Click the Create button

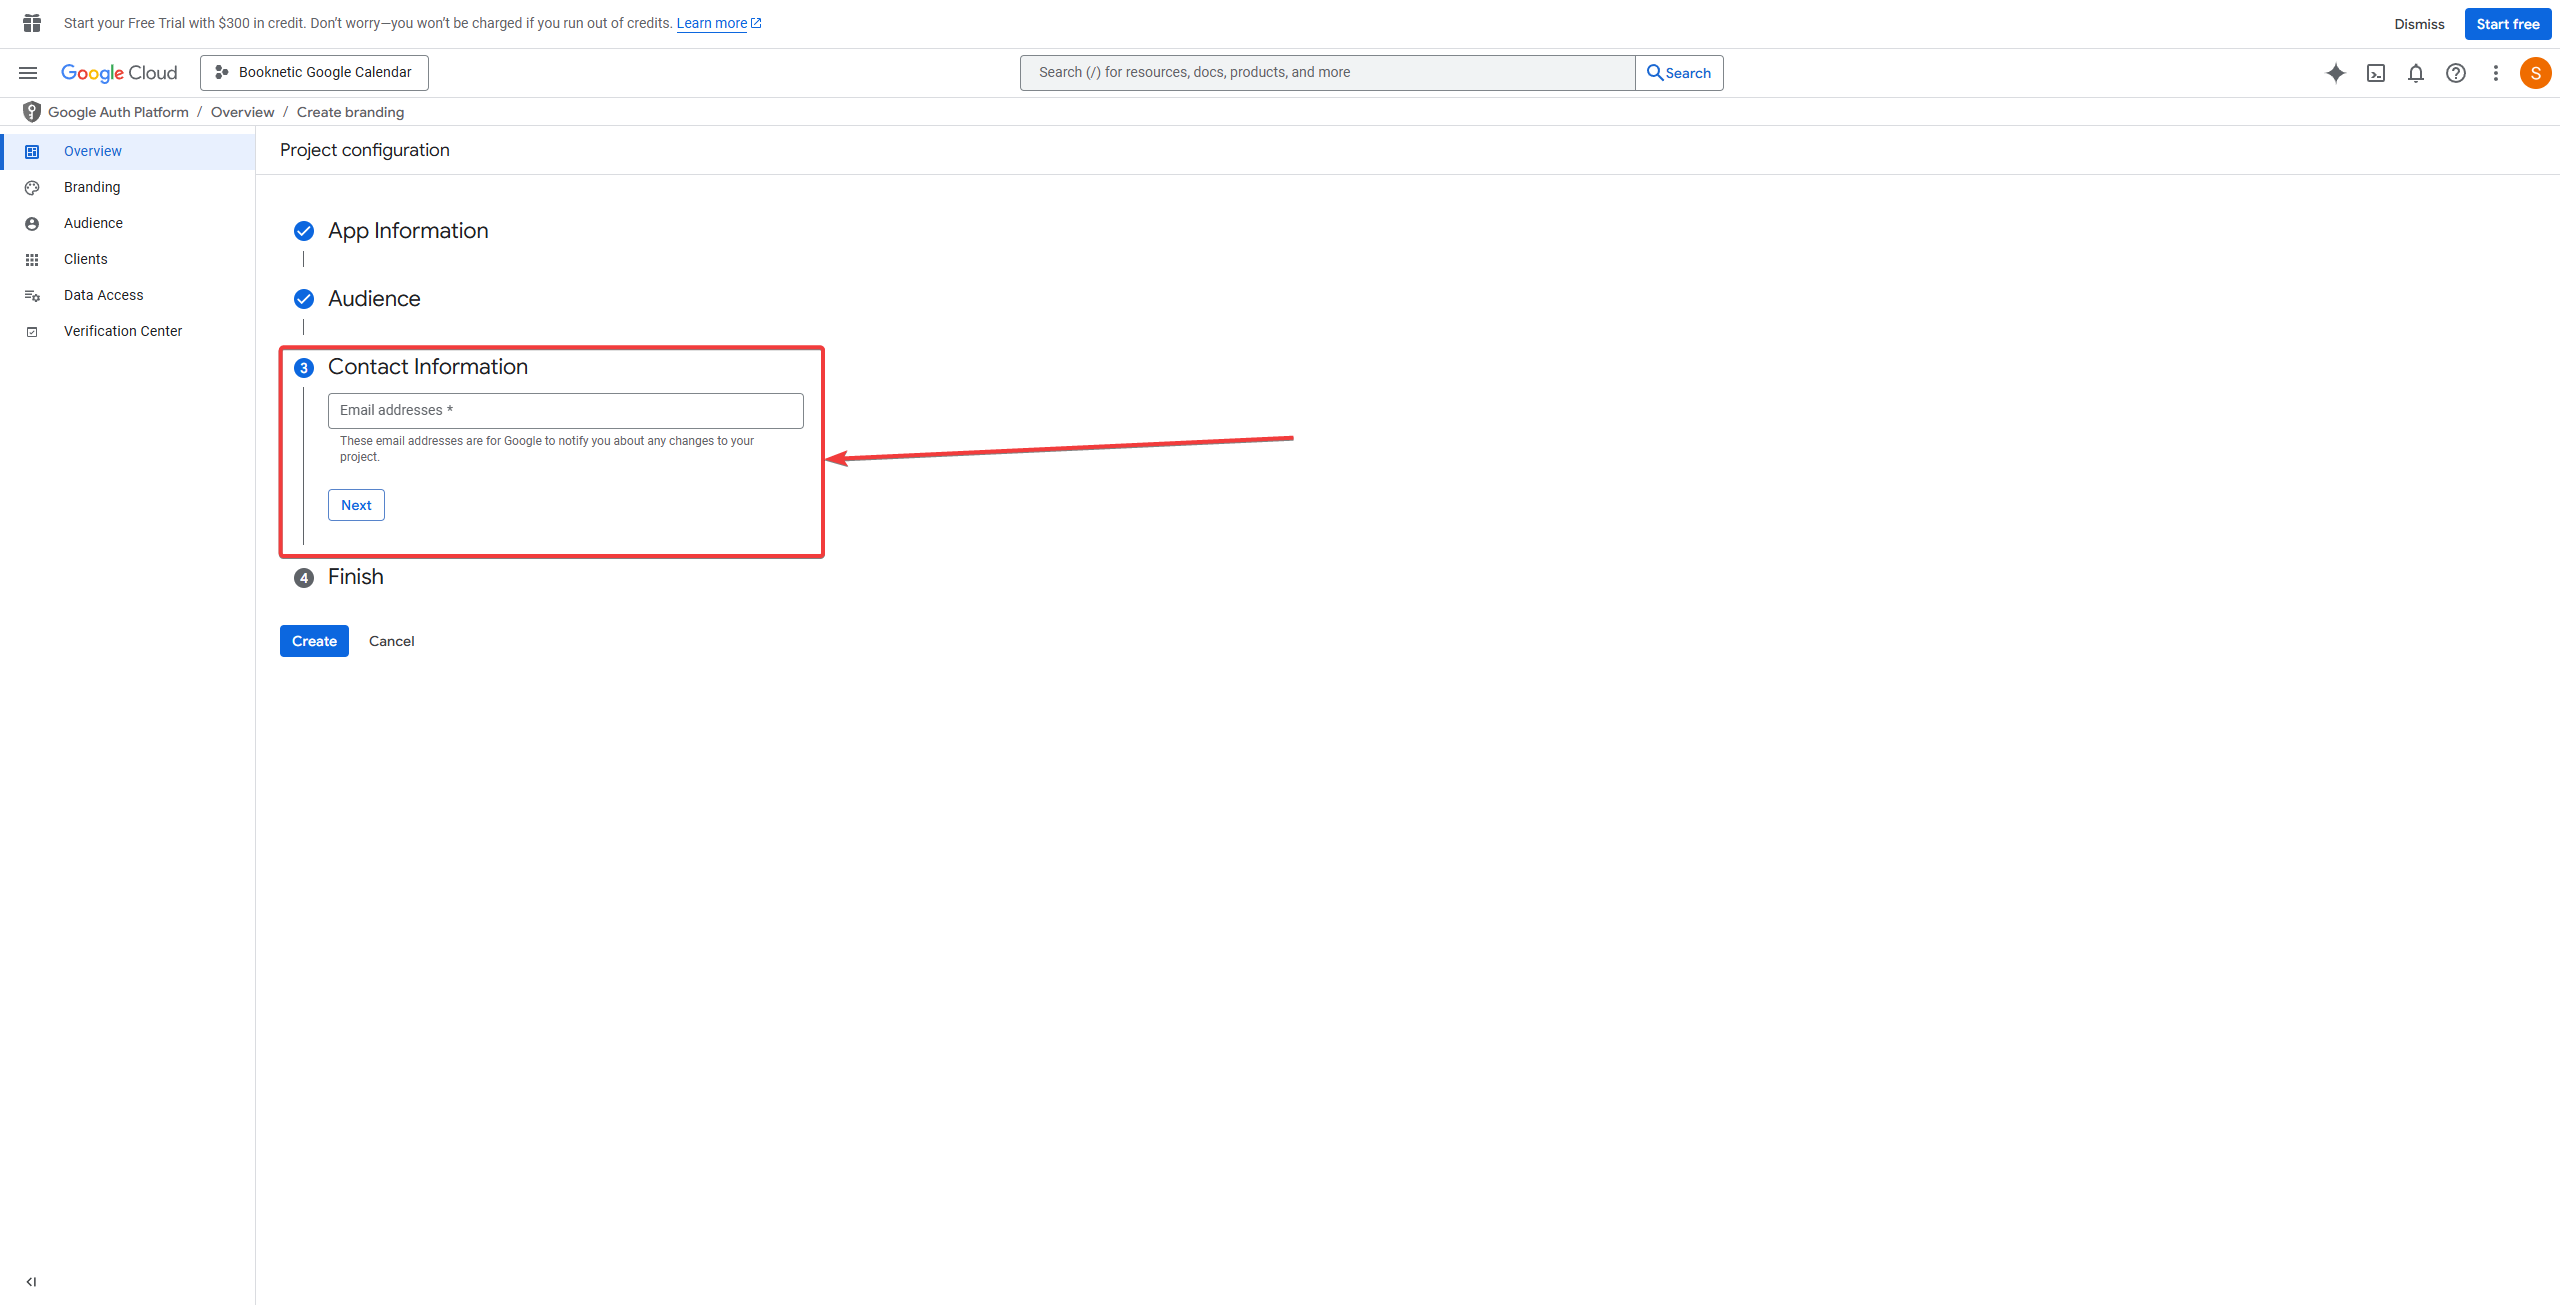(x=314, y=641)
